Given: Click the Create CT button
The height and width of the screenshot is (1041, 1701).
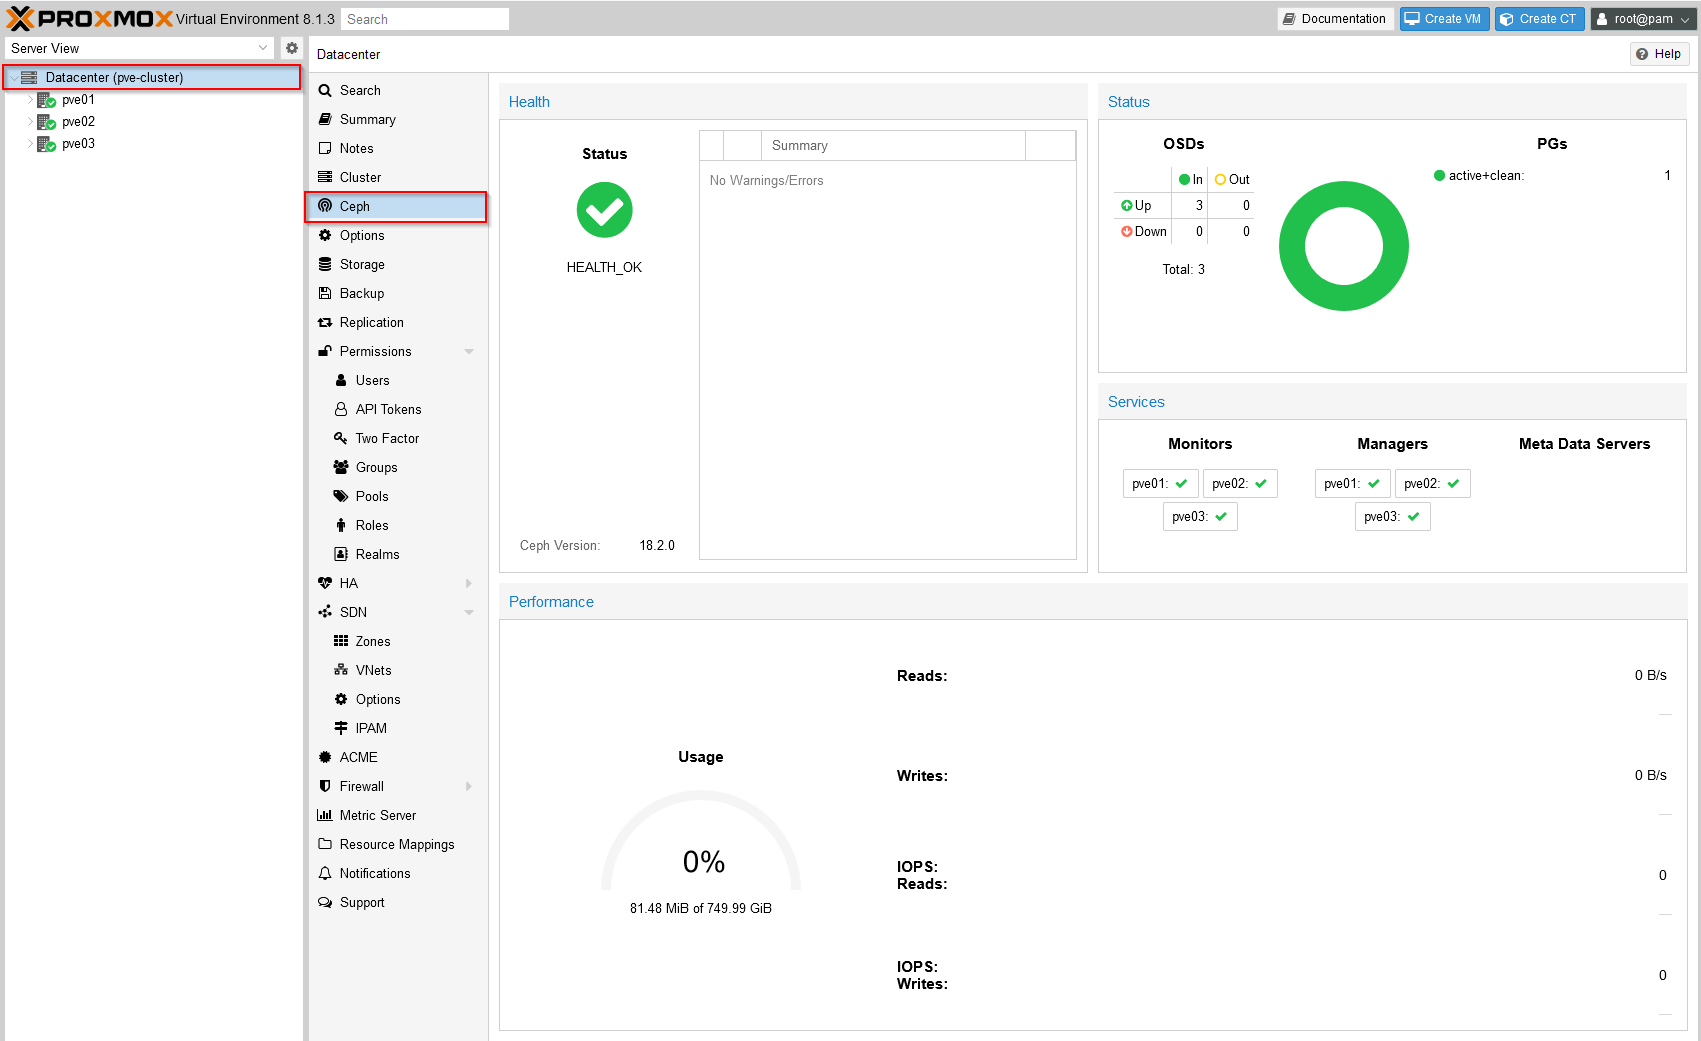Looking at the screenshot, I should 1539,19.
